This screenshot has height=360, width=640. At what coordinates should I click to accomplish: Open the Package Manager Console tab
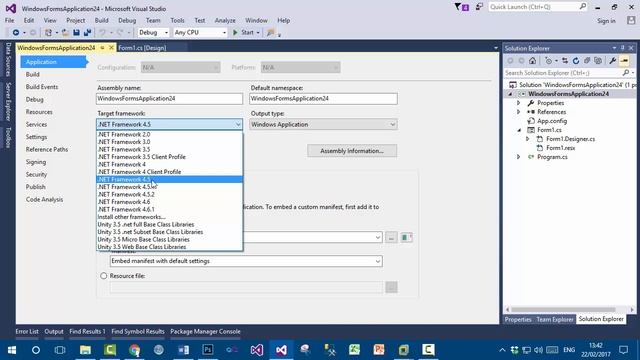pos(205,331)
